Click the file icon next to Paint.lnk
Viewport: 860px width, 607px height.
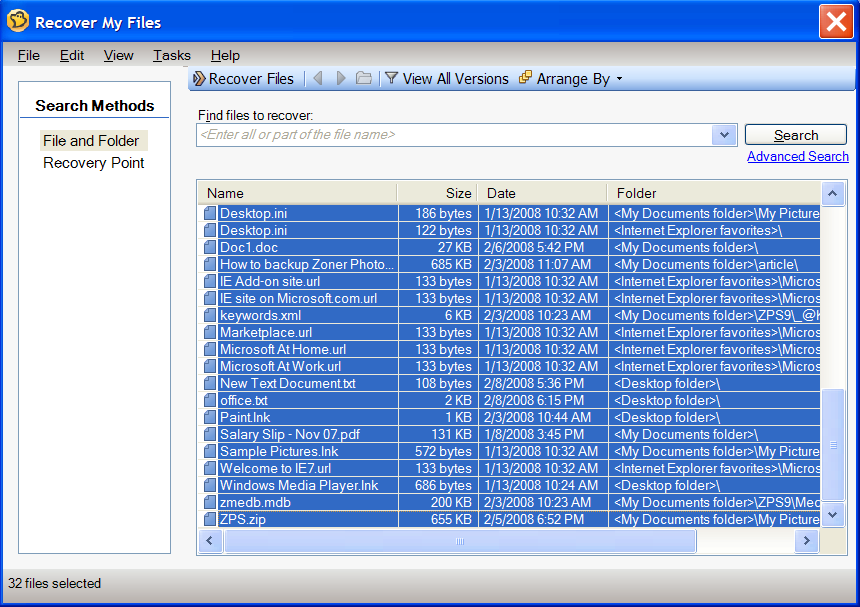(210, 417)
